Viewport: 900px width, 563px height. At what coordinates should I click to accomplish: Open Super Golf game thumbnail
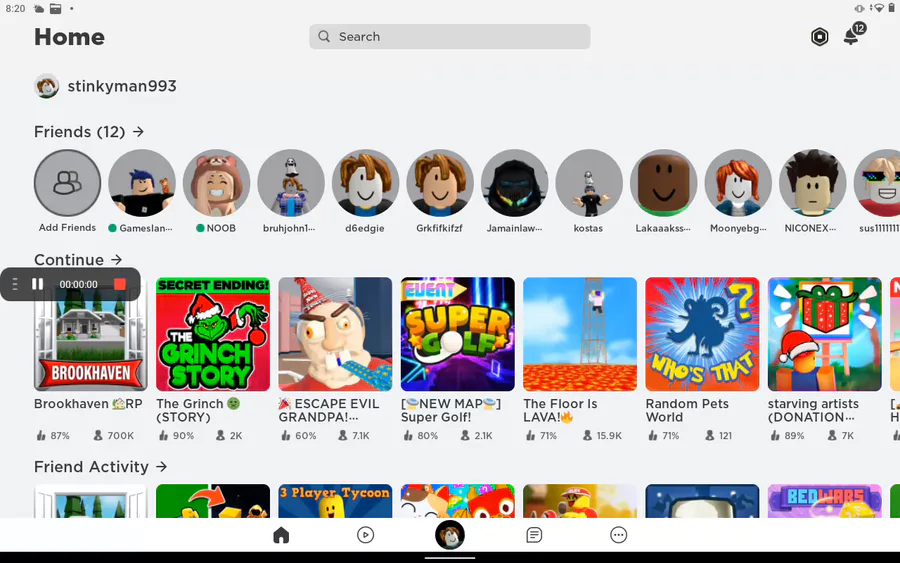(457, 334)
